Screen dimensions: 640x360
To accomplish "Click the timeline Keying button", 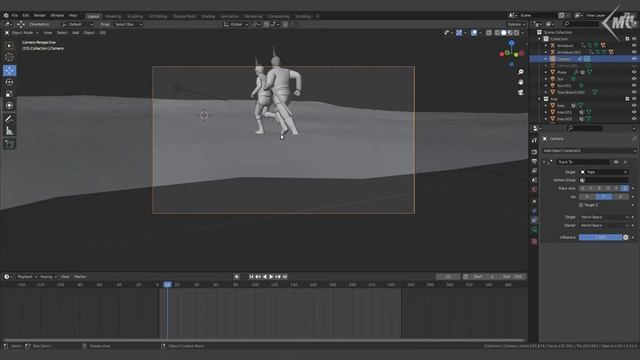I will (48, 277).
